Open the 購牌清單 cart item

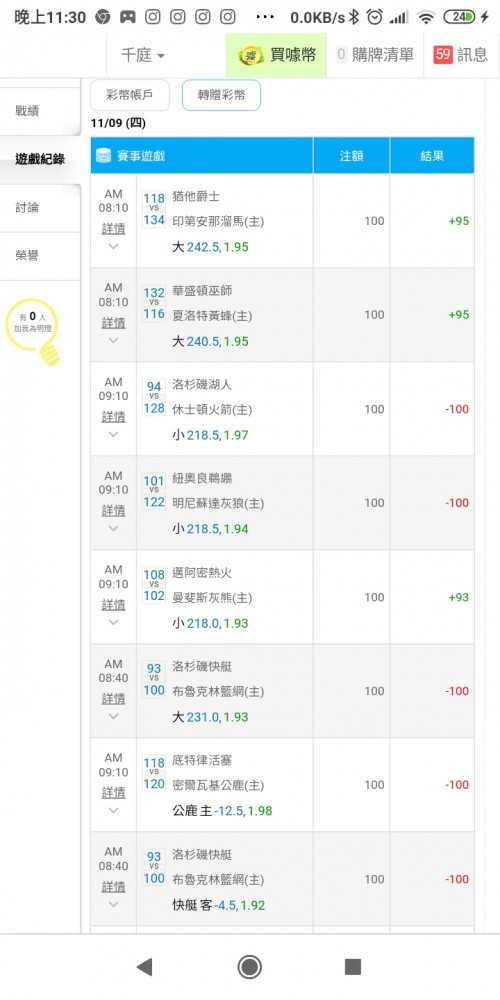pos(375,55)
